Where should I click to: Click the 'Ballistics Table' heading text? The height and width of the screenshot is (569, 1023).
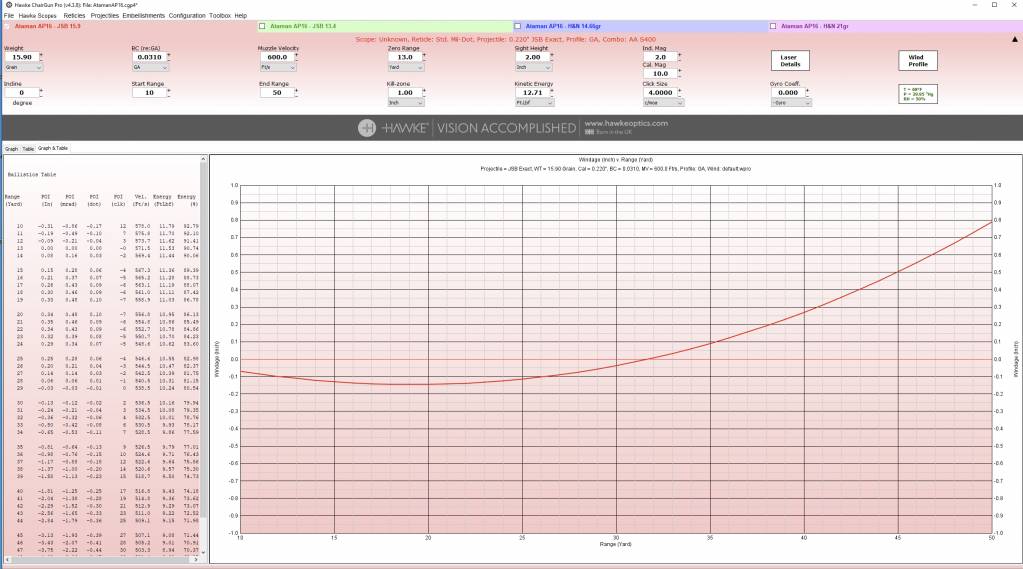(31, 175)
